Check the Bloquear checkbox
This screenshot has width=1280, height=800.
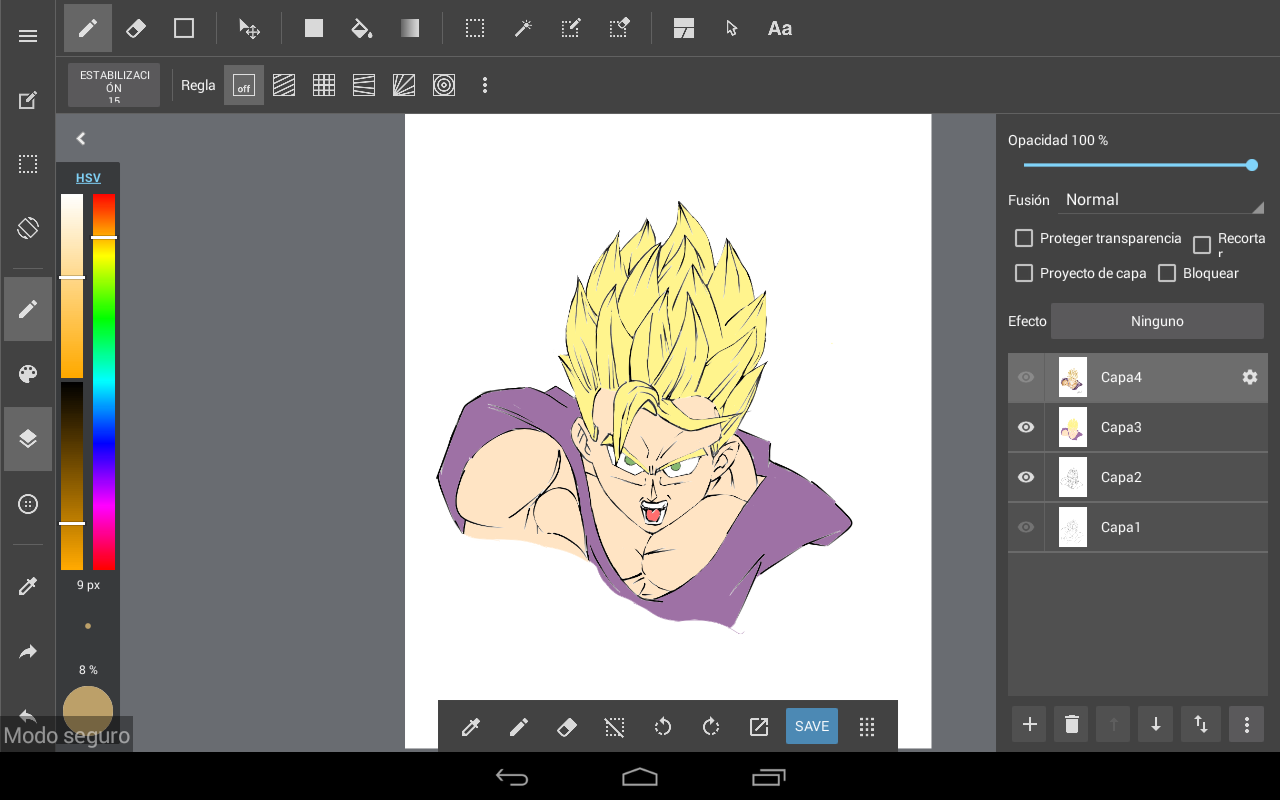[1167, 273]
